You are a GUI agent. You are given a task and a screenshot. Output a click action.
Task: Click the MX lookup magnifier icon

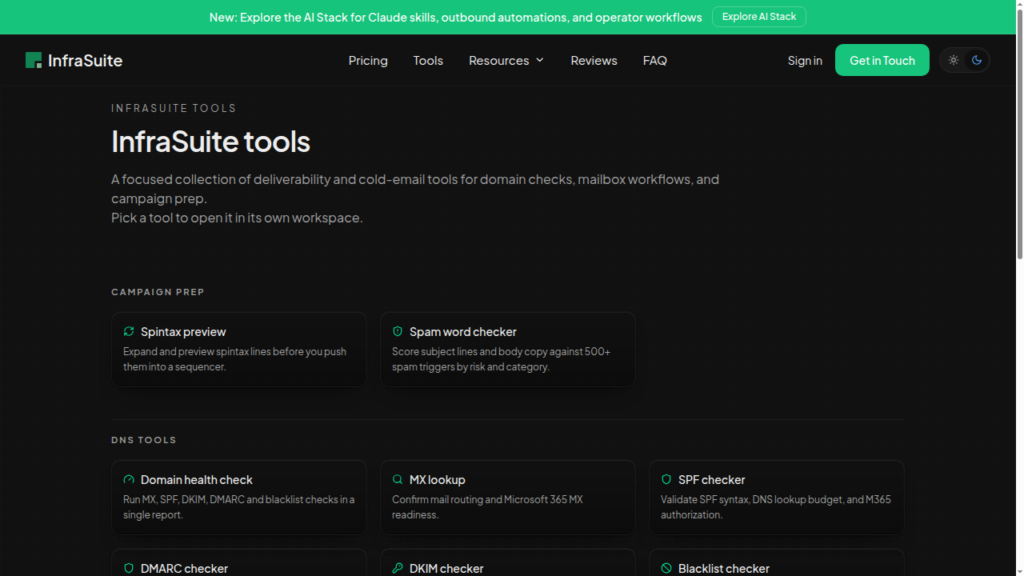pos(397,479)
